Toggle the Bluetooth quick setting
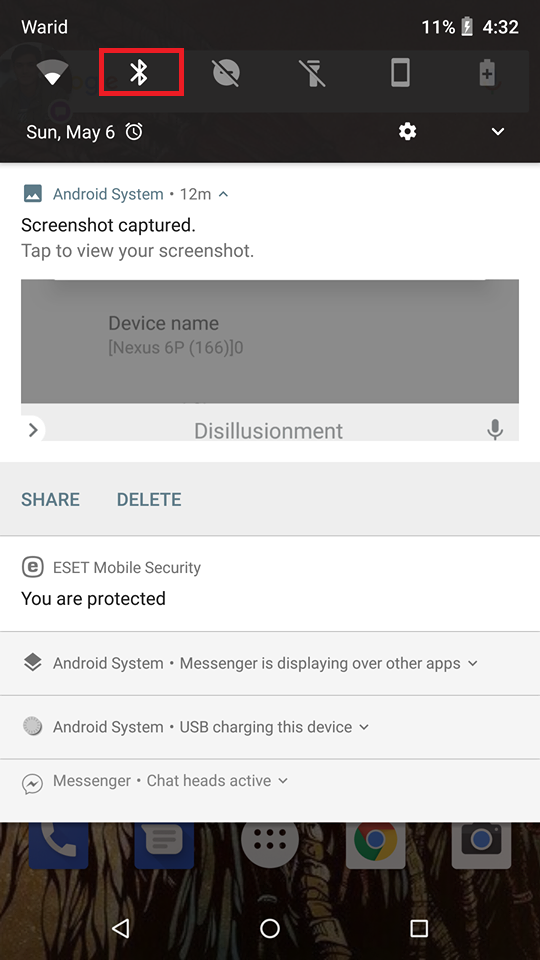Image resolution: width=540 pixels, height=960 pixels. point(140,73)
